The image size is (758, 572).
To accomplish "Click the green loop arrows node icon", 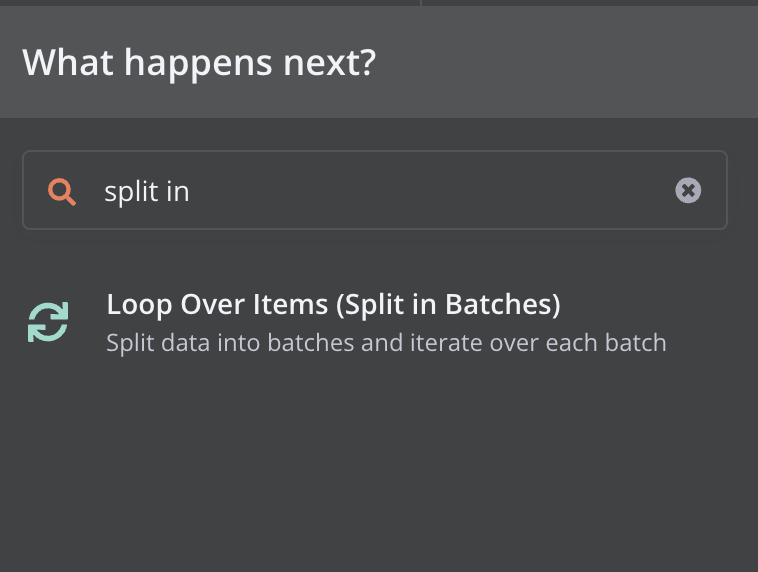I will pos(48,322).
